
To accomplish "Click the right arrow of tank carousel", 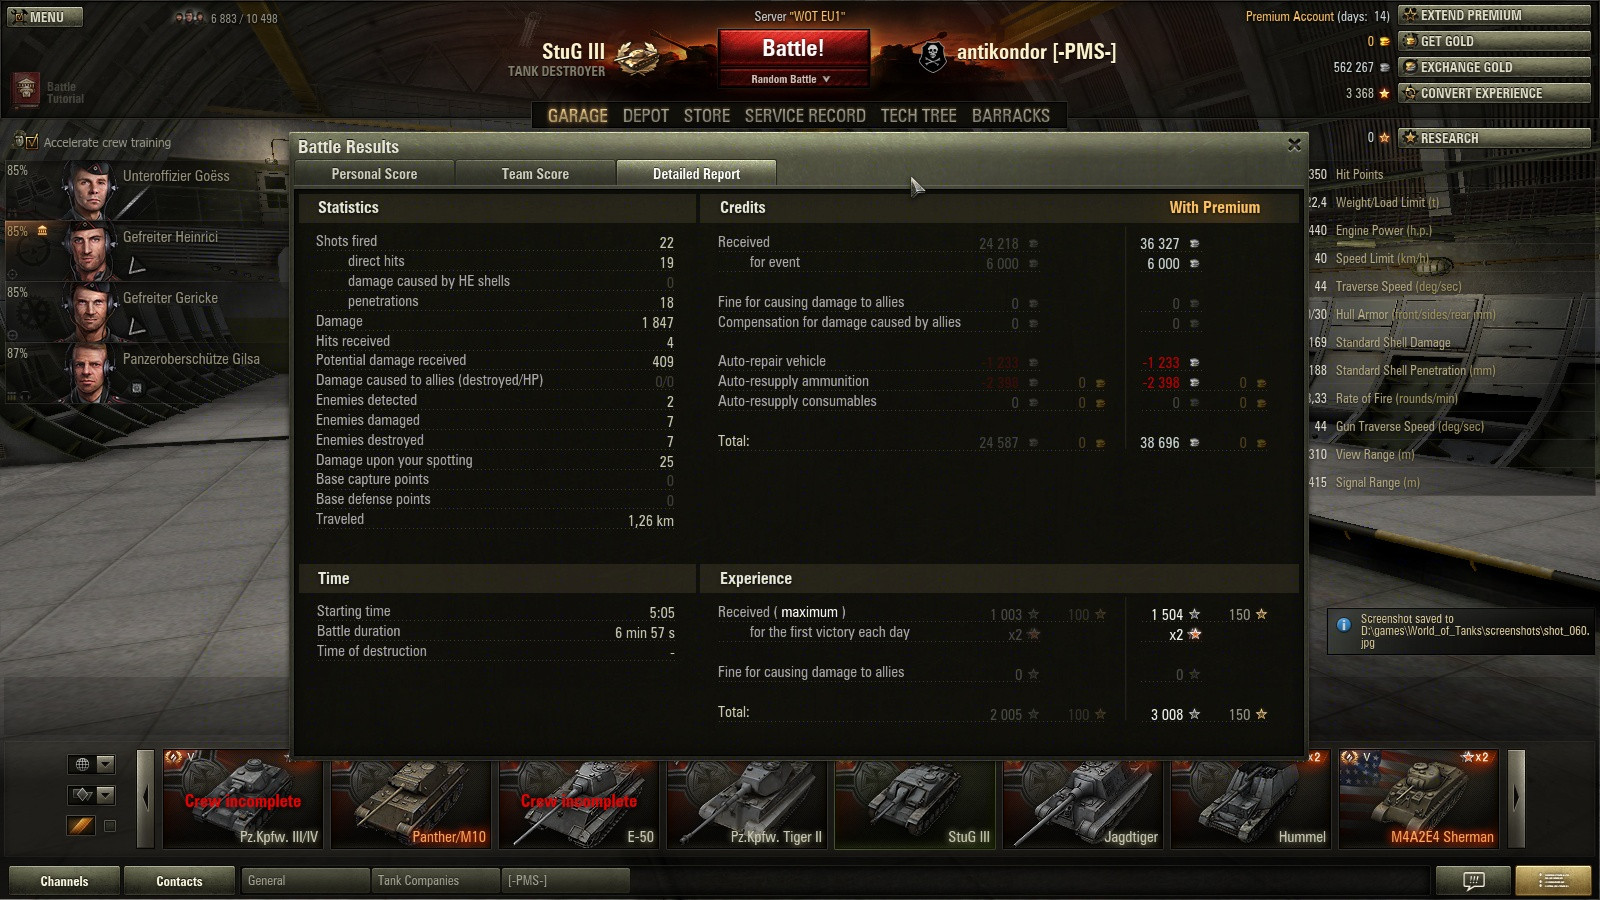I will 1516,798.
